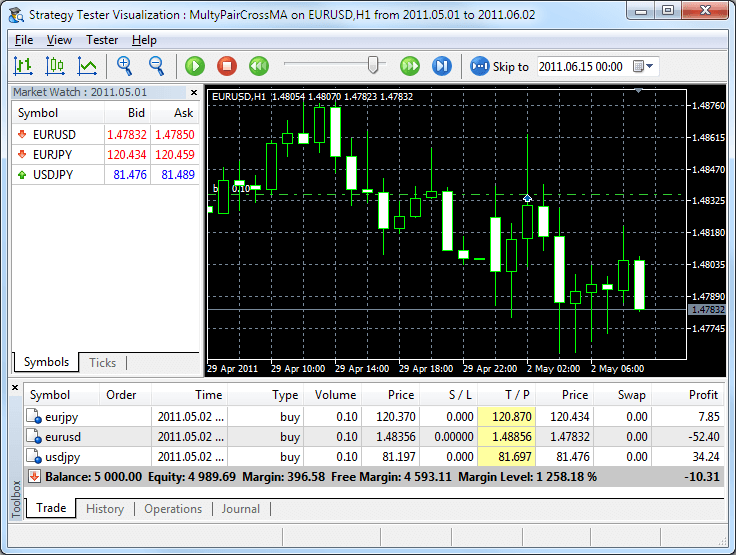Screen dimensions: 736x555
Task: Close the Toolbox panel
Action: pyautogui.click(x=15, y=387)
